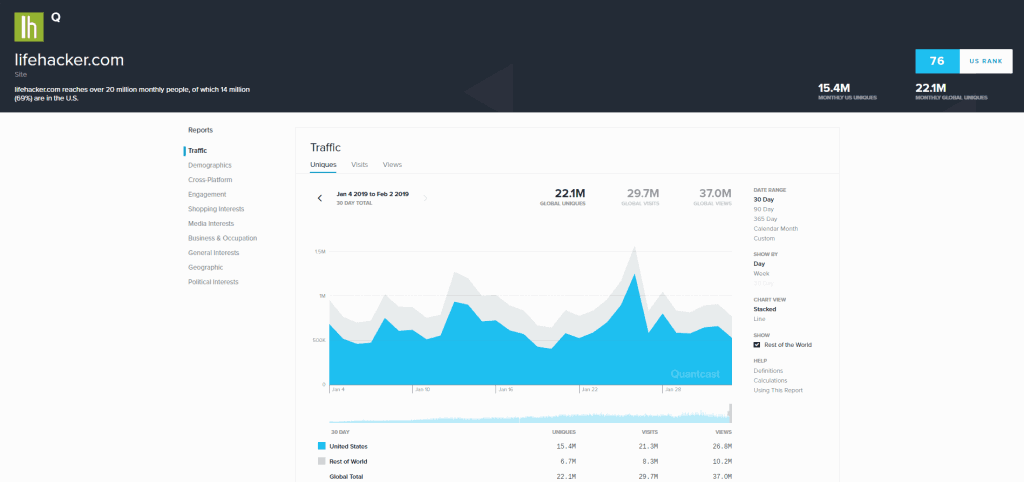Switch to the Views tab

[392, 165]
